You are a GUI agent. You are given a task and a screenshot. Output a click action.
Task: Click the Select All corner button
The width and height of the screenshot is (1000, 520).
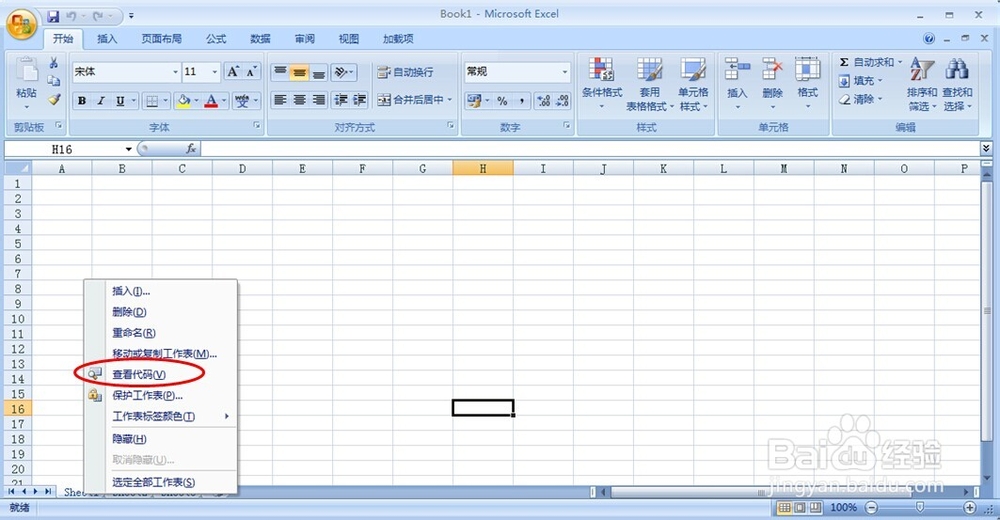click(x=18, y=168)
